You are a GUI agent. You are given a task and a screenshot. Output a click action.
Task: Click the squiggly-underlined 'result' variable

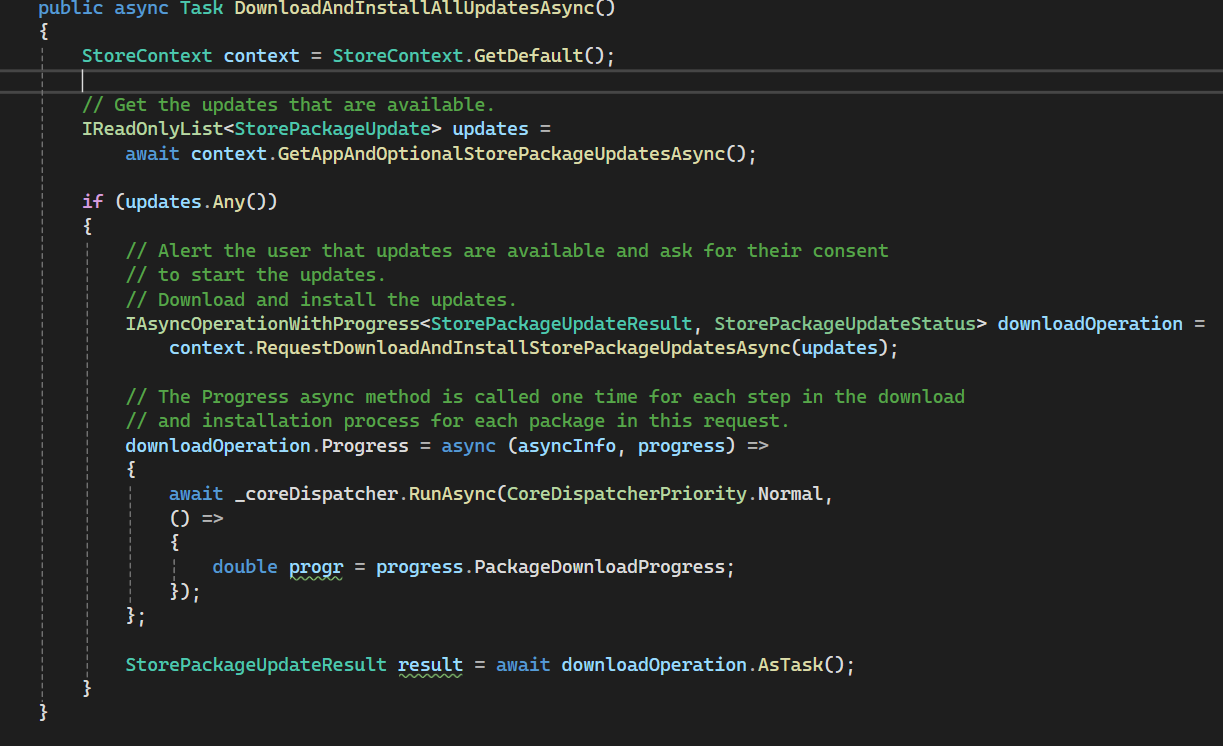click(430, 665)
